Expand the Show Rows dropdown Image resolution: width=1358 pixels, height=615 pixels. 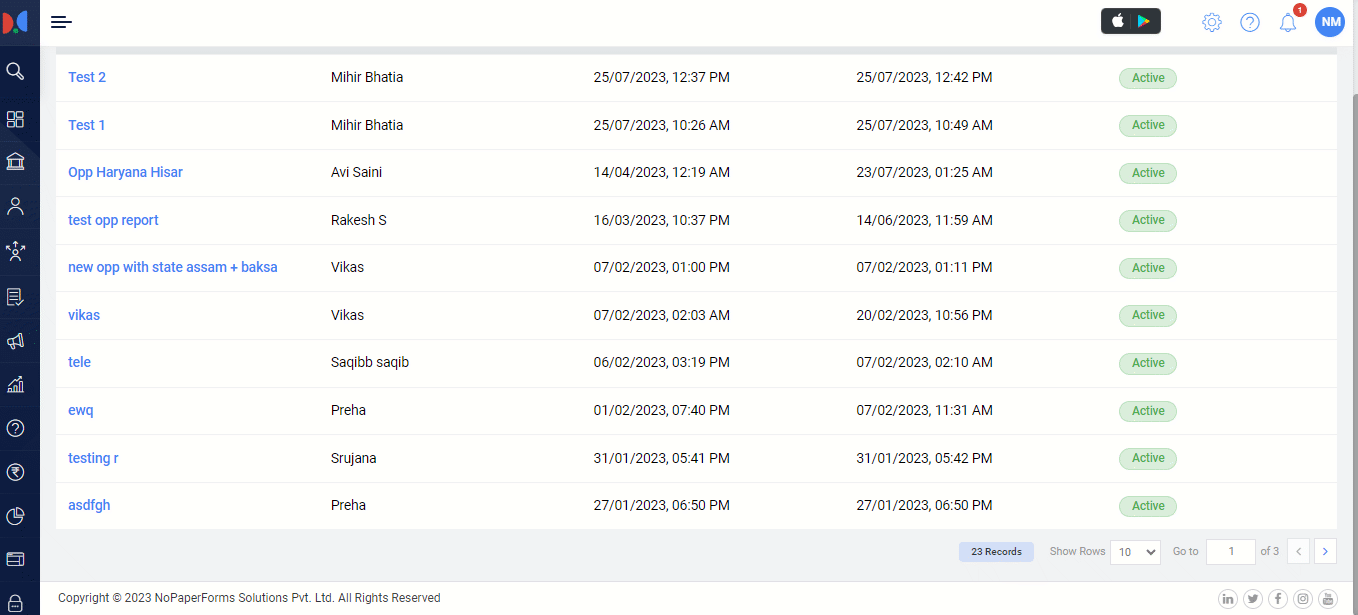click(x=1135, y=552)
